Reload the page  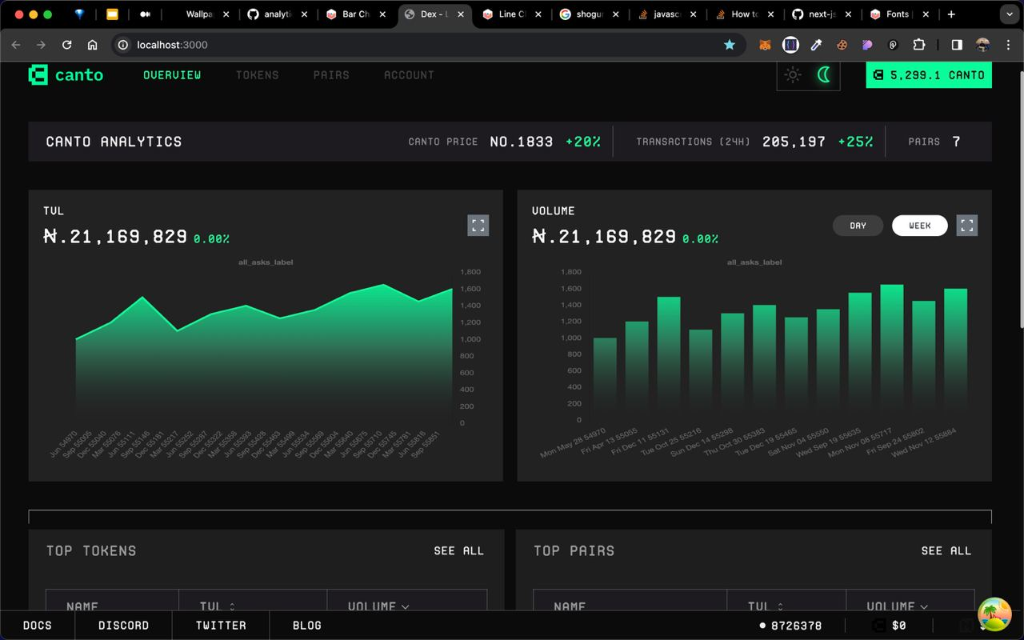tap(67, 44)
